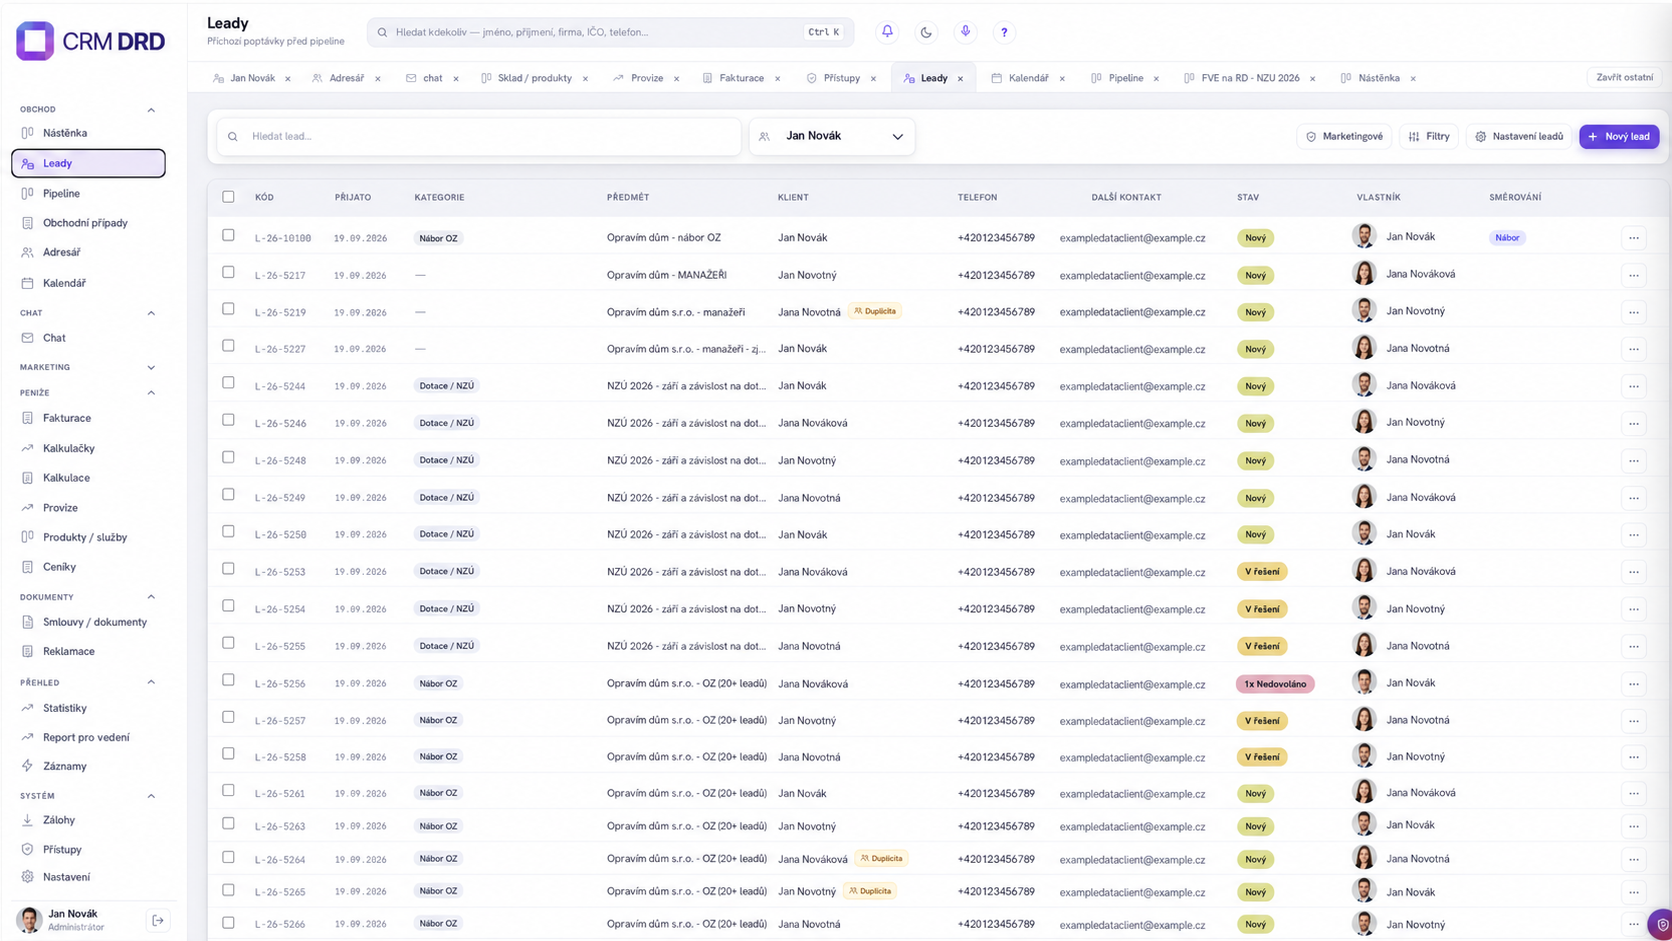Focus the Hledat lead search field
Viewport: 1672px width, 941px height.
pos(479,136)
